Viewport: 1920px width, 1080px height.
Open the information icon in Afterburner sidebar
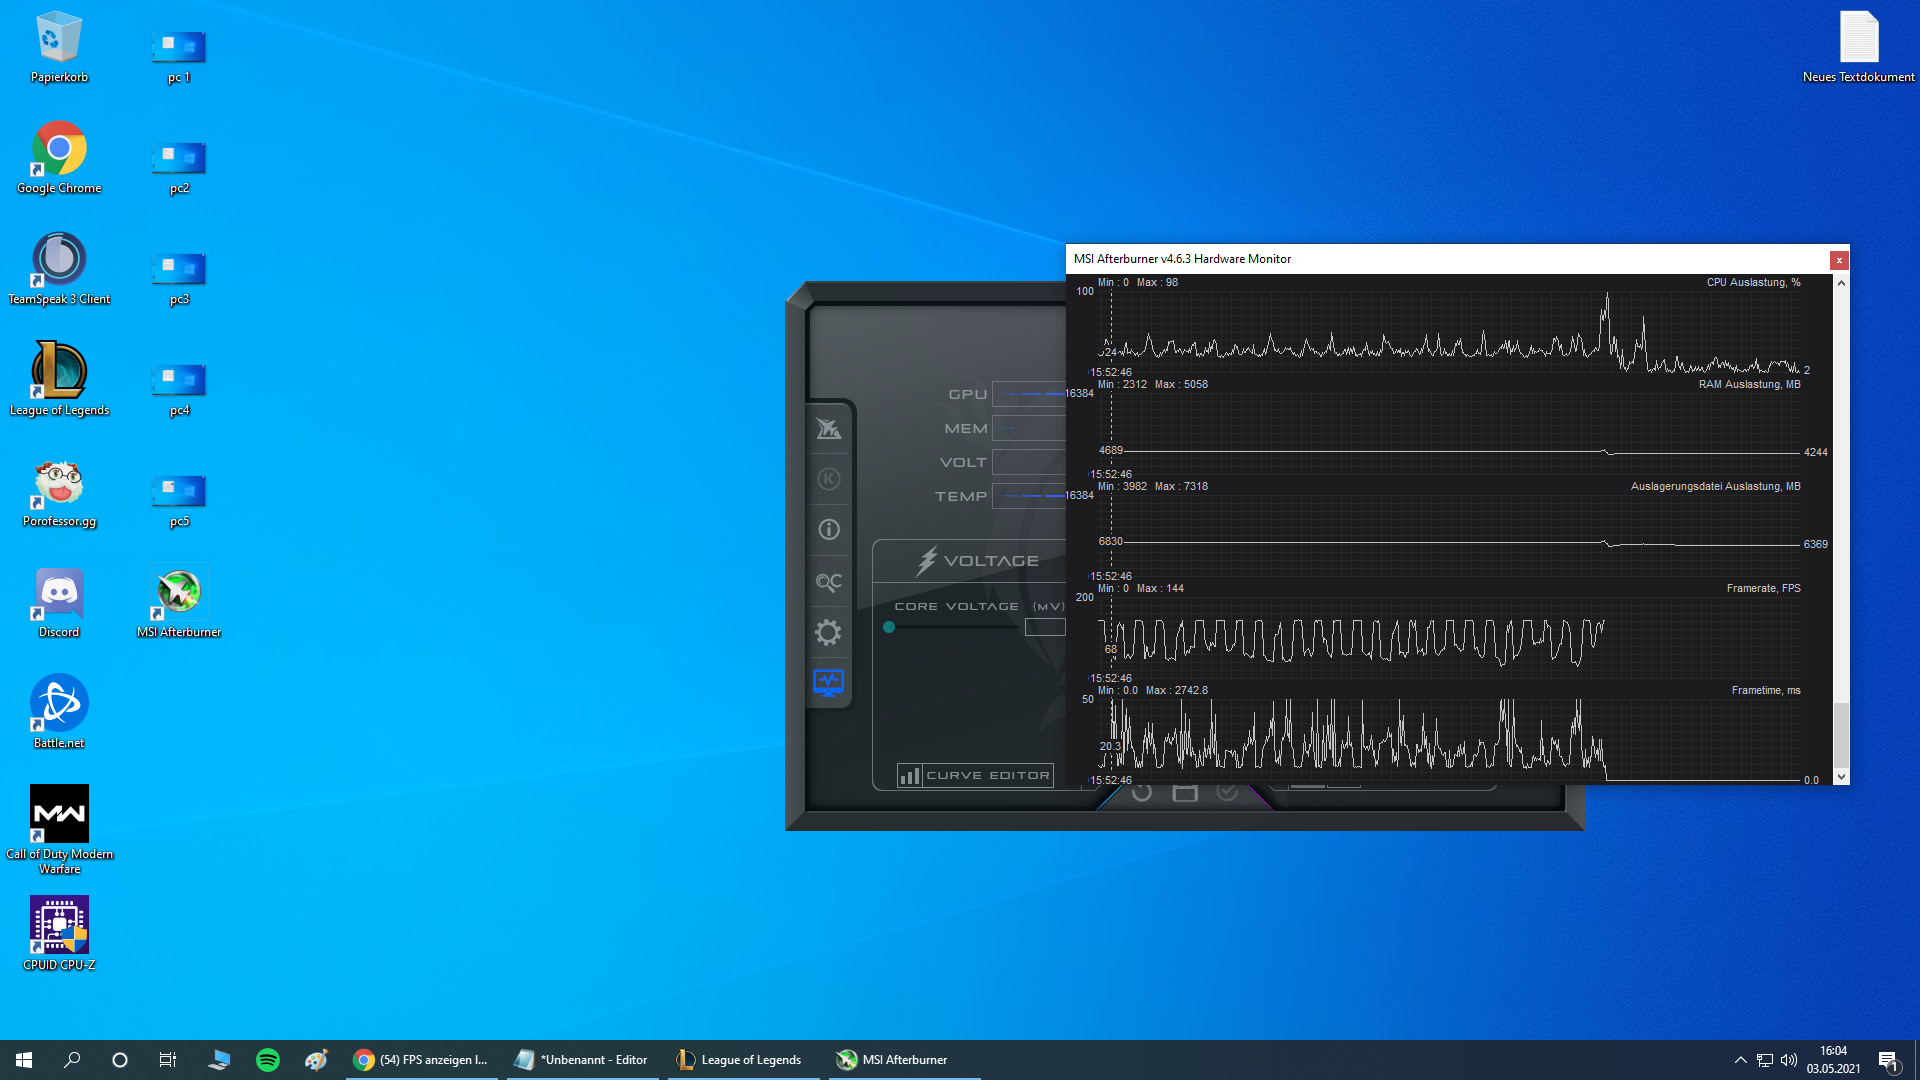click(x=828, y=530)
